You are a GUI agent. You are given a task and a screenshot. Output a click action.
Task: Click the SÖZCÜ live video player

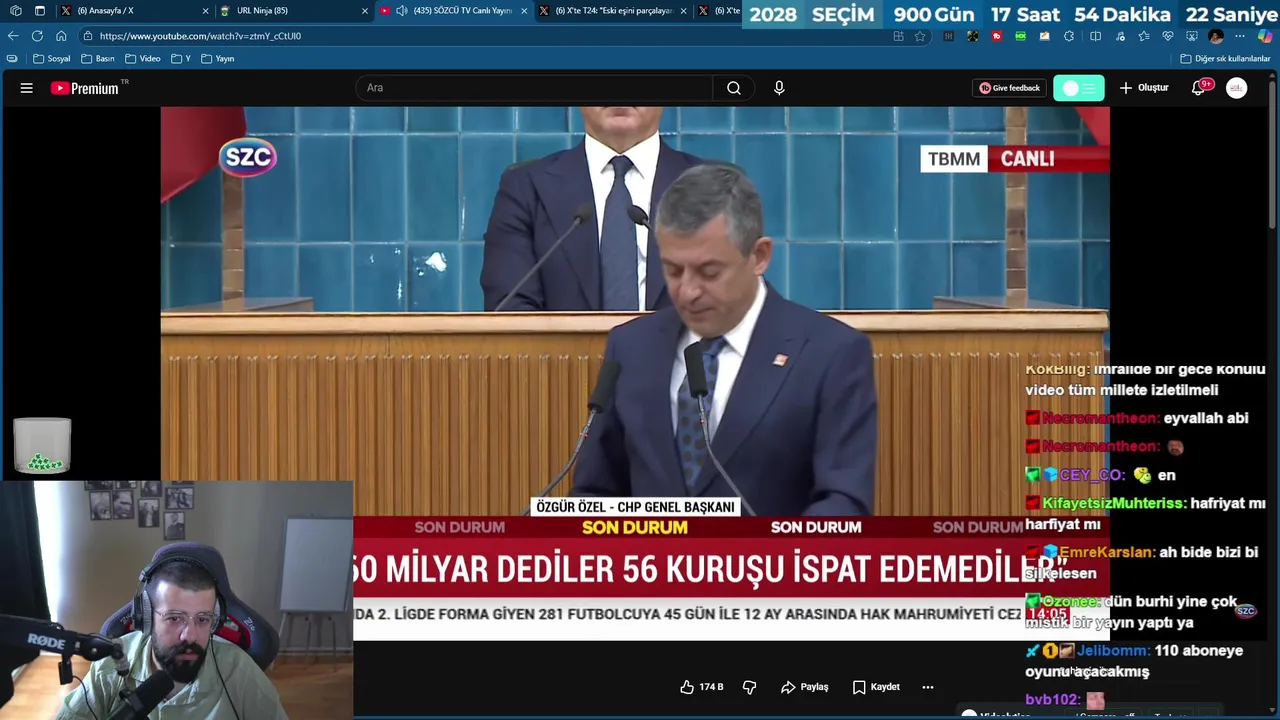635,373
